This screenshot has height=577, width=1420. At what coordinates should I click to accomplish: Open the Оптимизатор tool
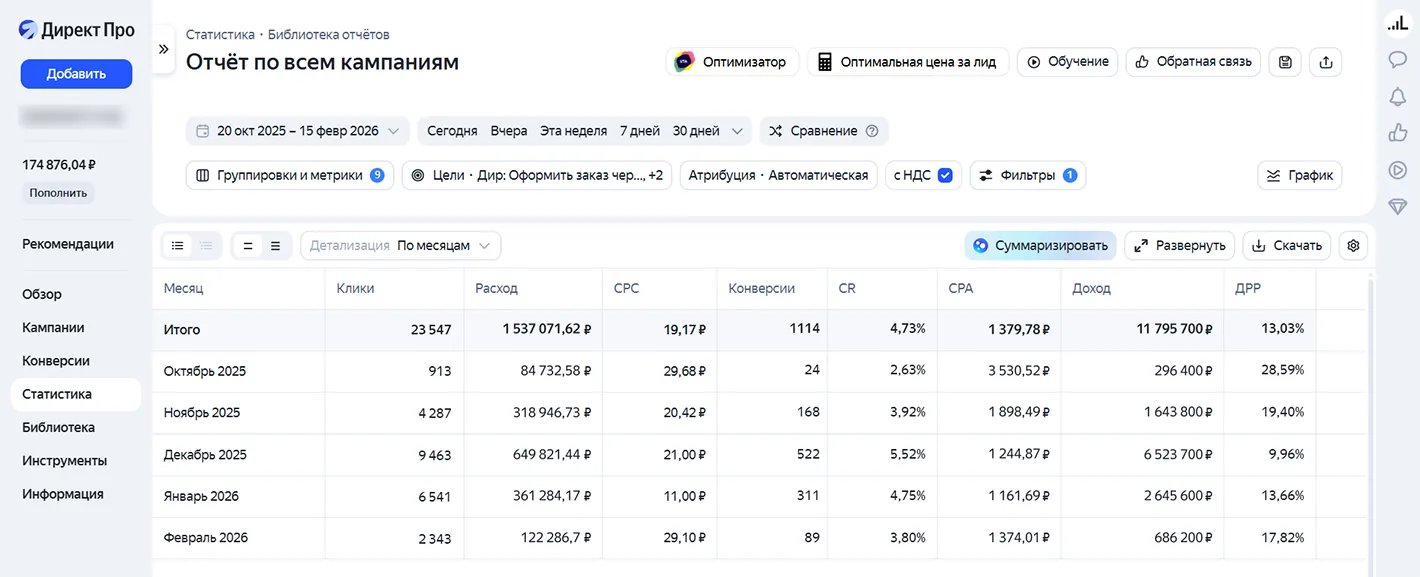pyautogui.click(x=732, y=62)
